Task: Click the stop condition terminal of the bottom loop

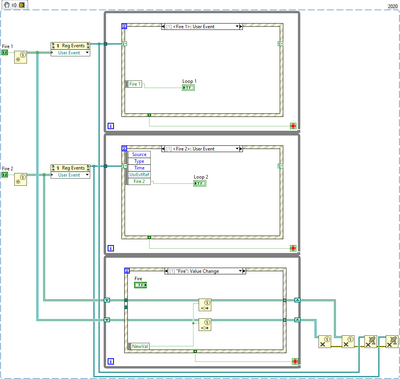Action: 295,361
